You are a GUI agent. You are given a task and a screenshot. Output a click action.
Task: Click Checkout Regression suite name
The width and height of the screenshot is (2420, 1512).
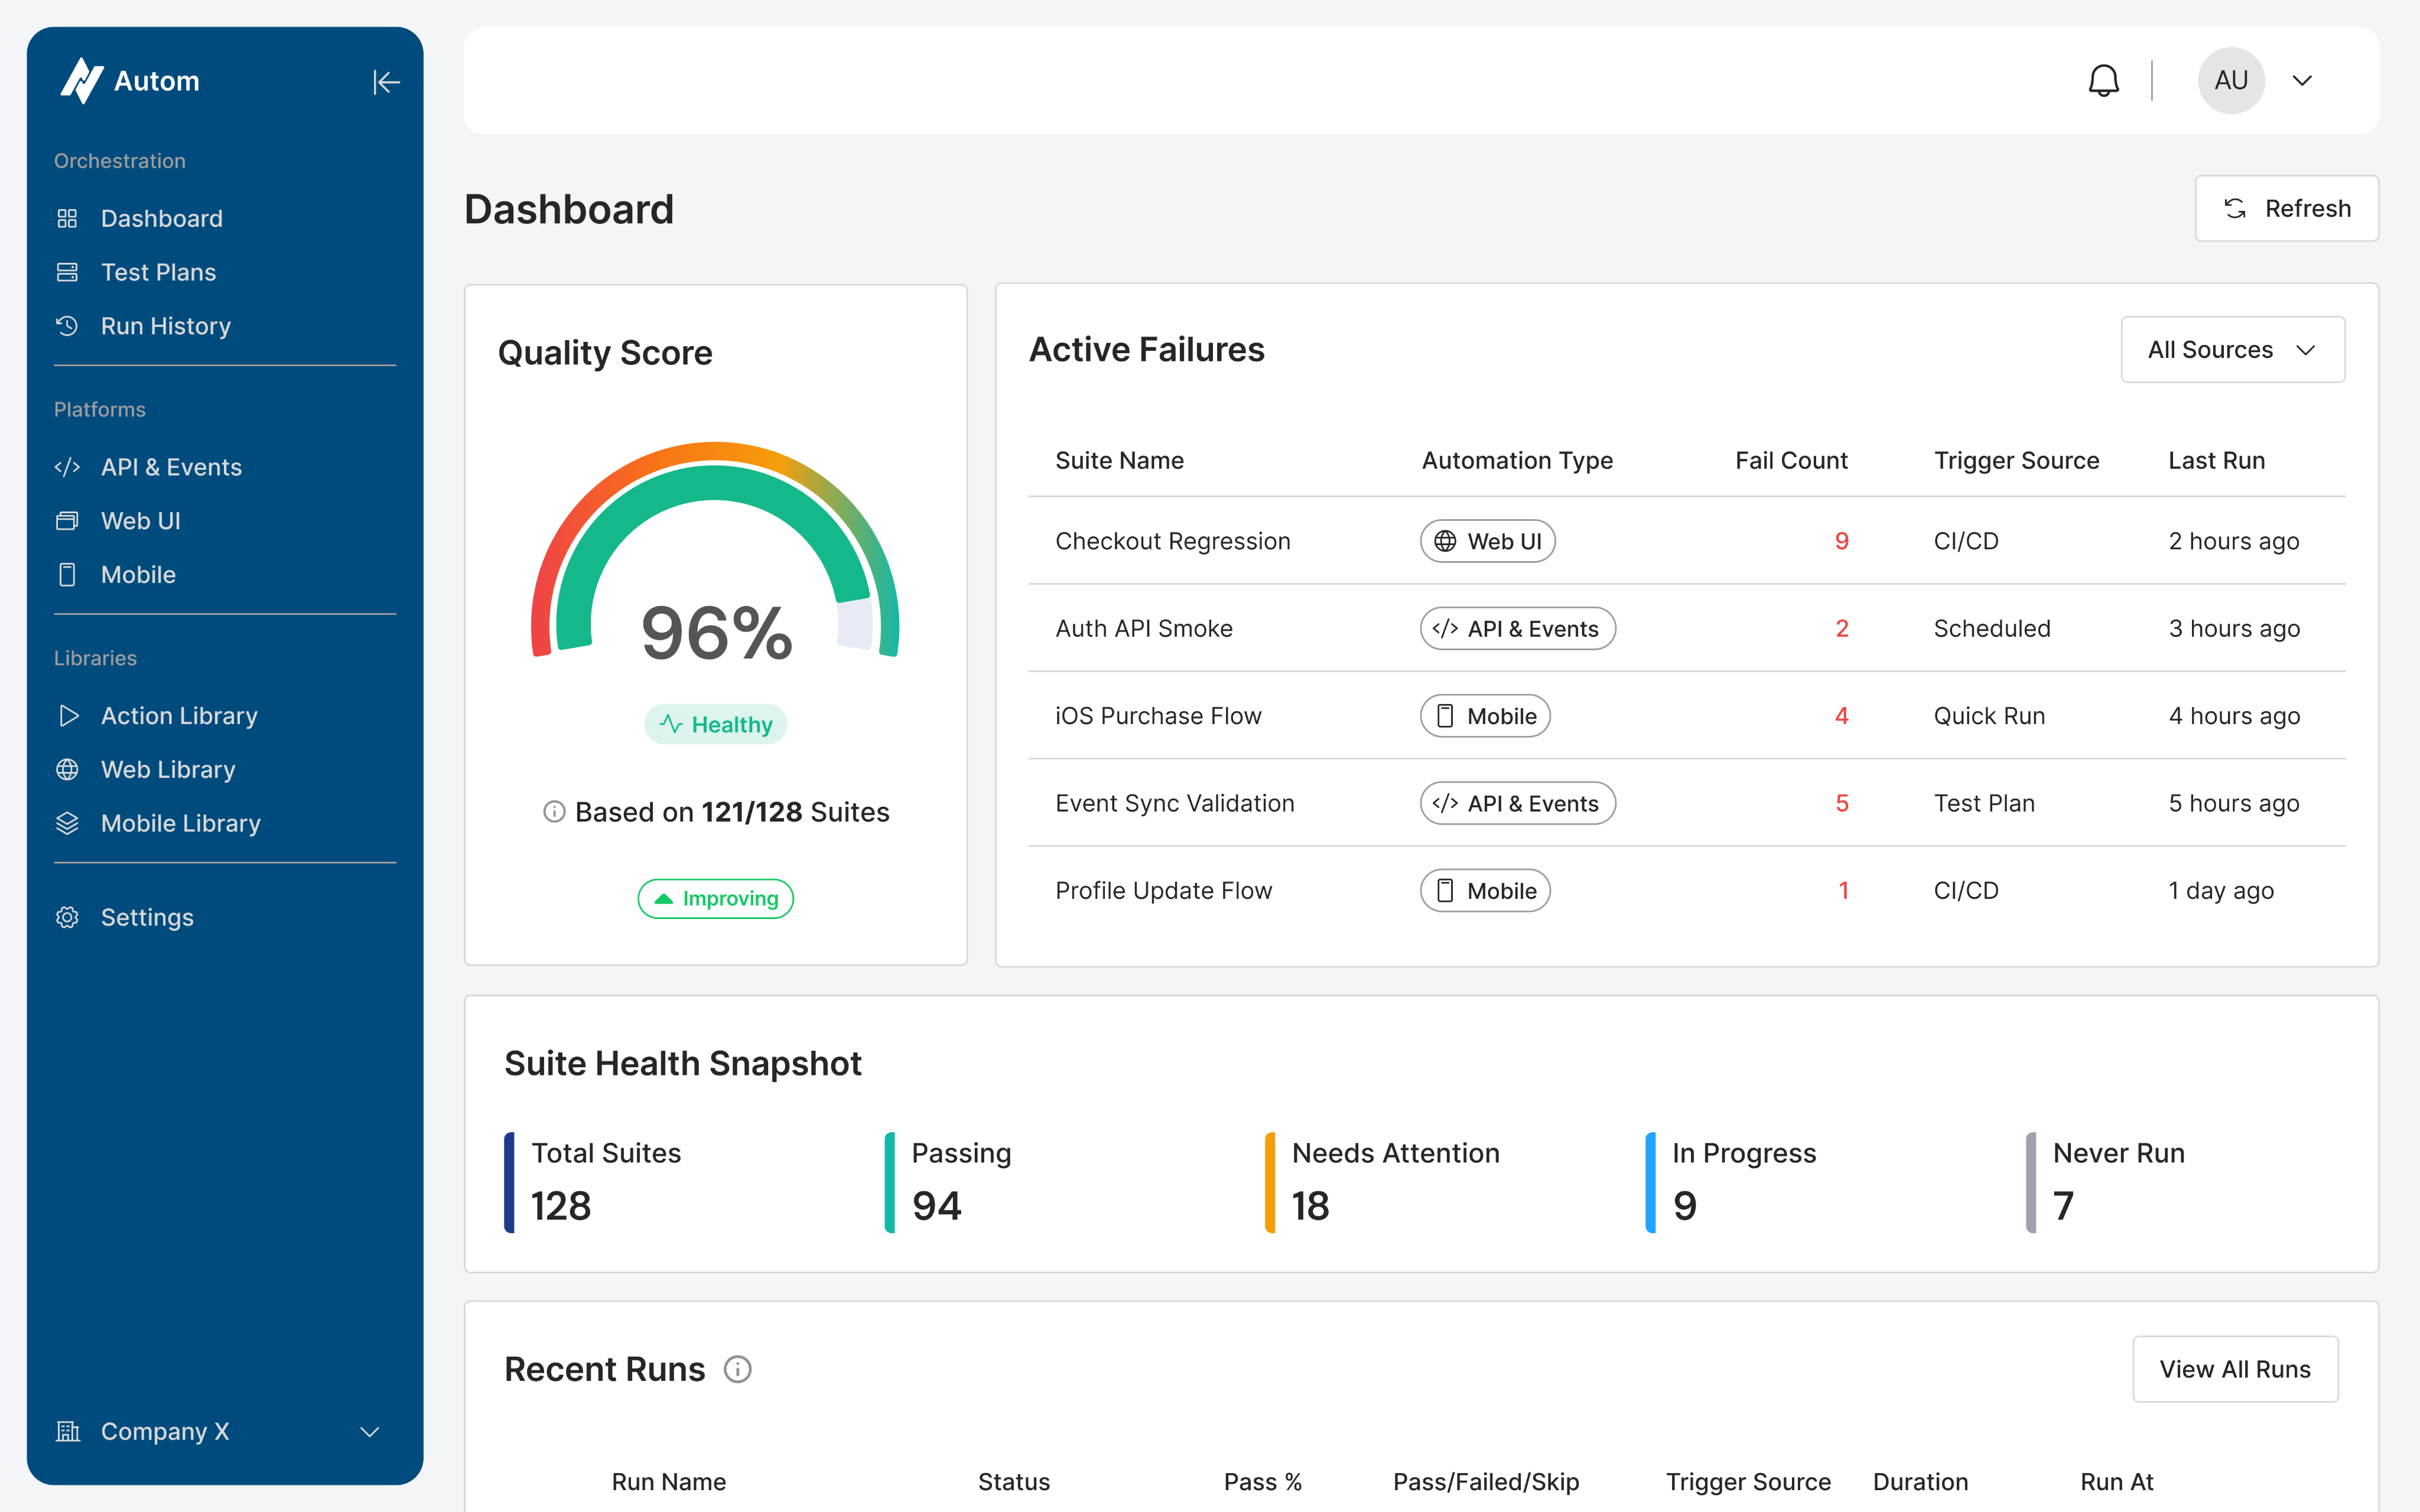click(x=1173, y=541)
